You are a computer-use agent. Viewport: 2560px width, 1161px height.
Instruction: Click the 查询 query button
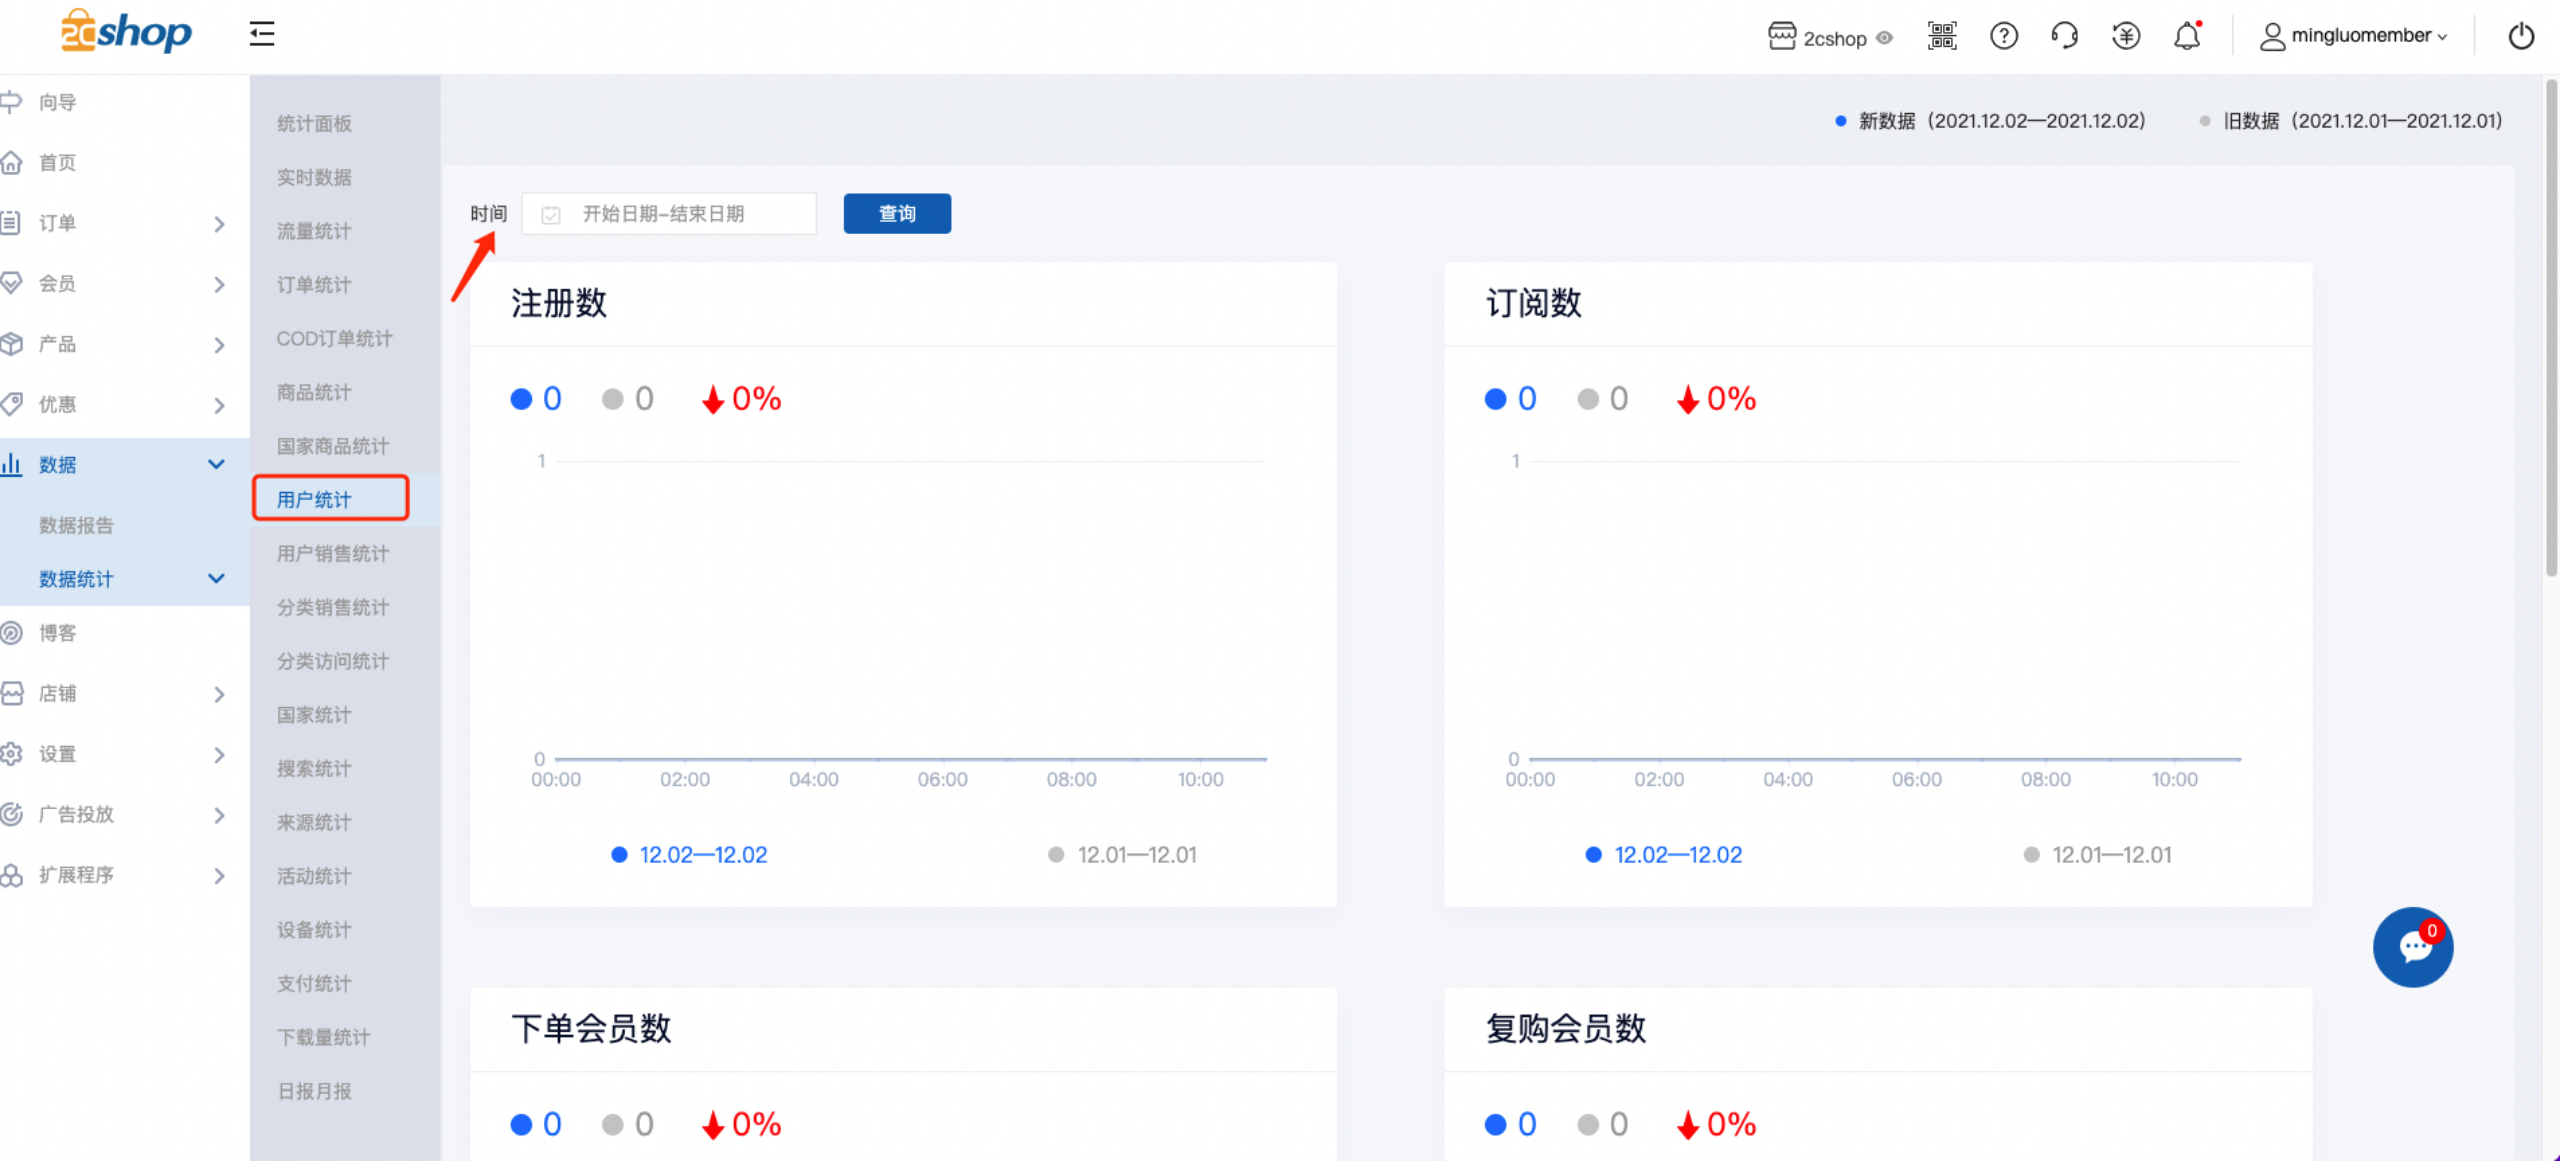(897, 213)
